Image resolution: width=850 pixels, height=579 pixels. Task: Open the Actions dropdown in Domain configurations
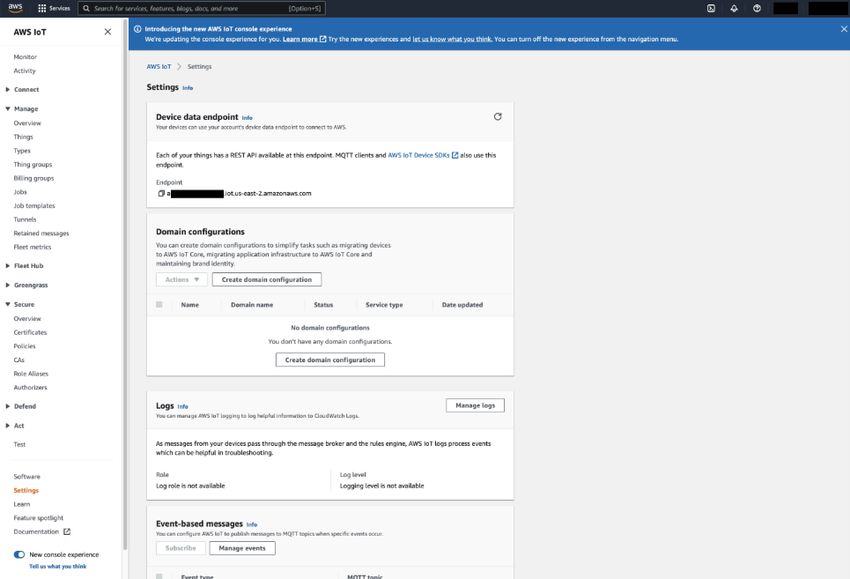coord(182,280)
